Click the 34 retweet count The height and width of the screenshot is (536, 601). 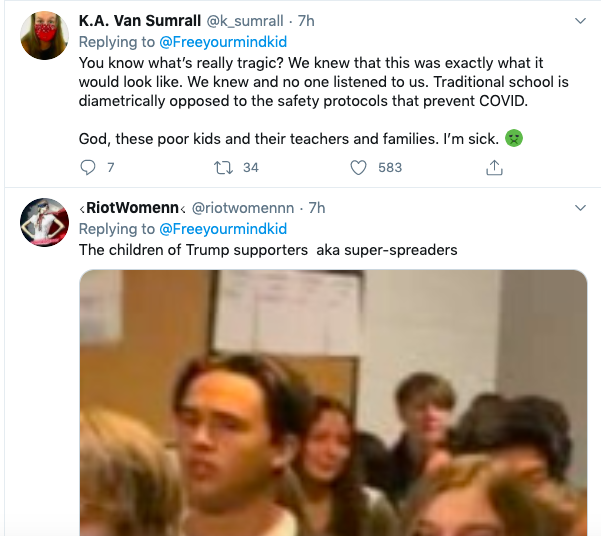click(251, 168)
